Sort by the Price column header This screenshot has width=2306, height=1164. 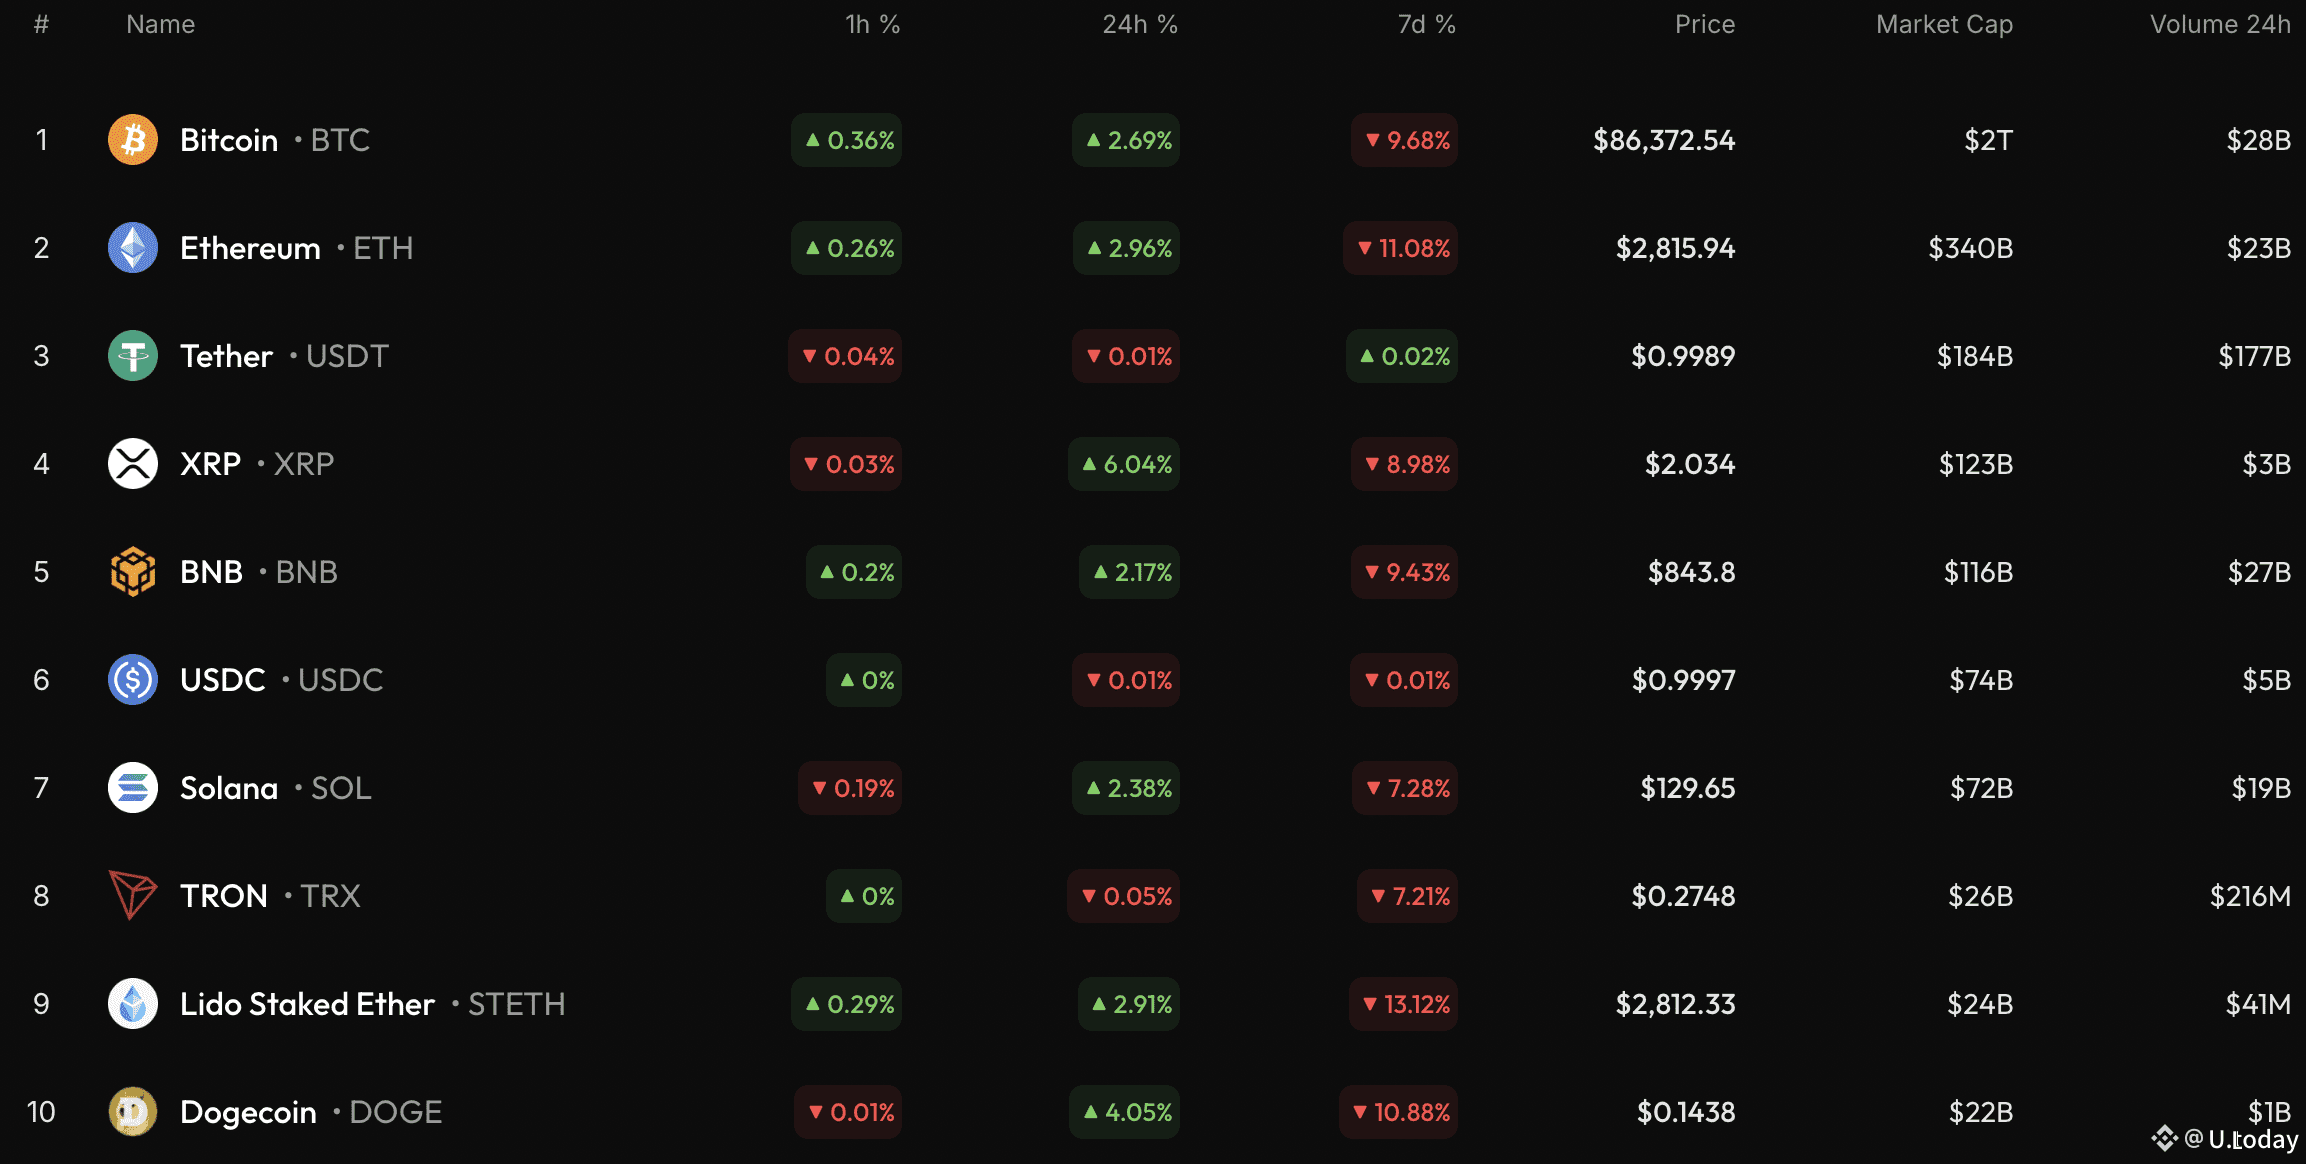pyautogui.click(x=1704, y=25)
